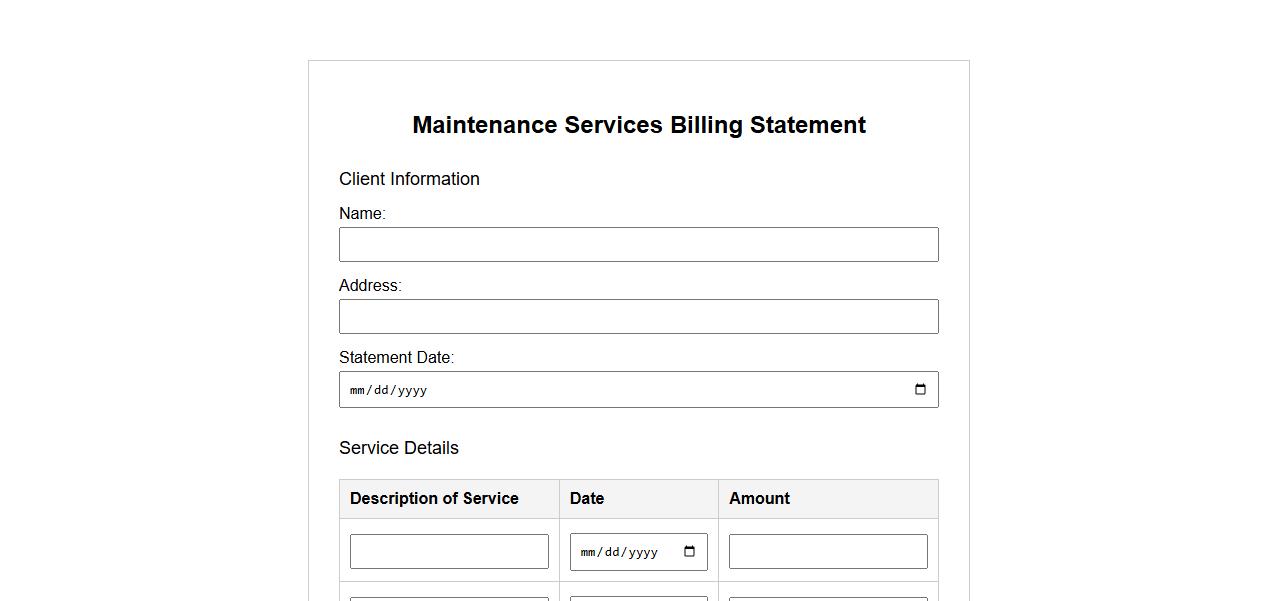
Task: Click the Description of Service column header
Action: (434, 499)
